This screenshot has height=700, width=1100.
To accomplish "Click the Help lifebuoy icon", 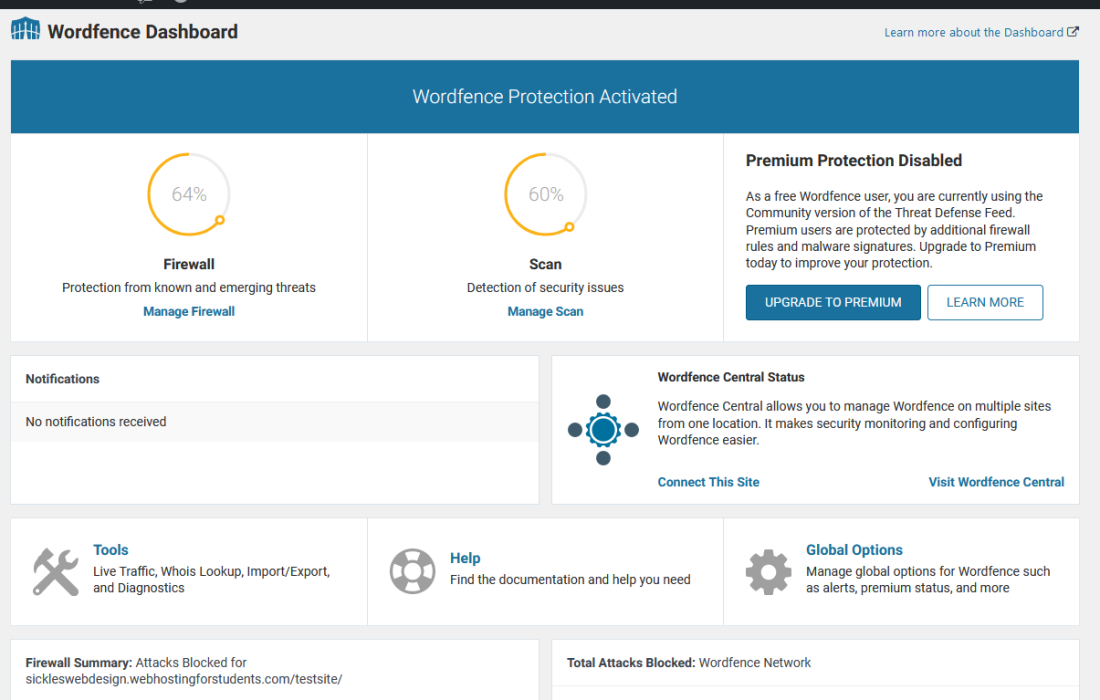I will tap(412, 571).
